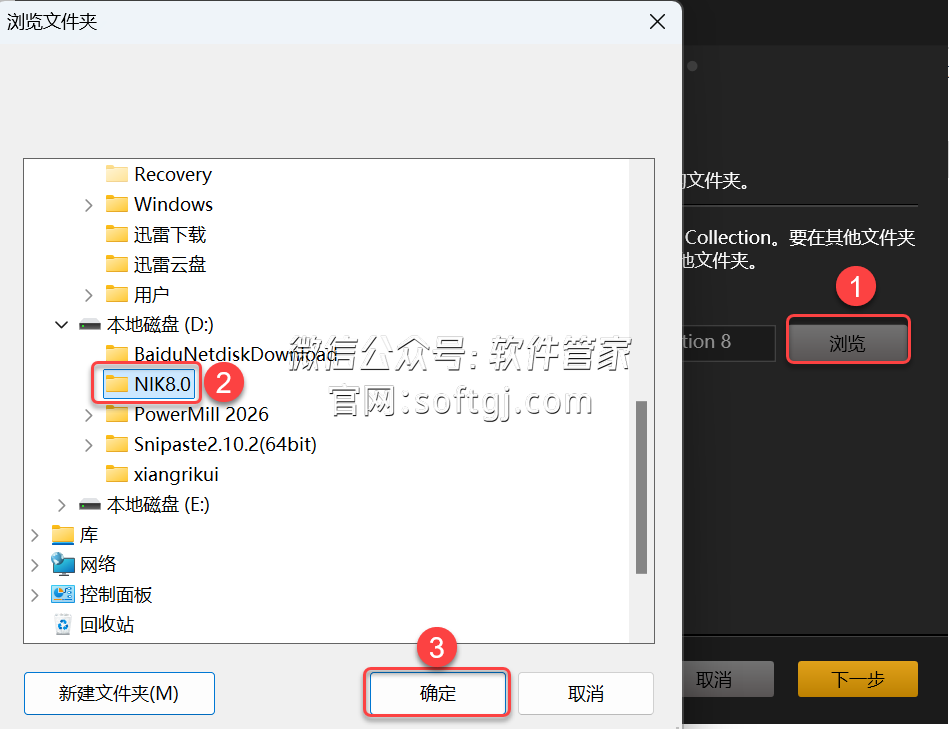Click the 本地磁盘 (D:) drive icon

tap(90, 325)
